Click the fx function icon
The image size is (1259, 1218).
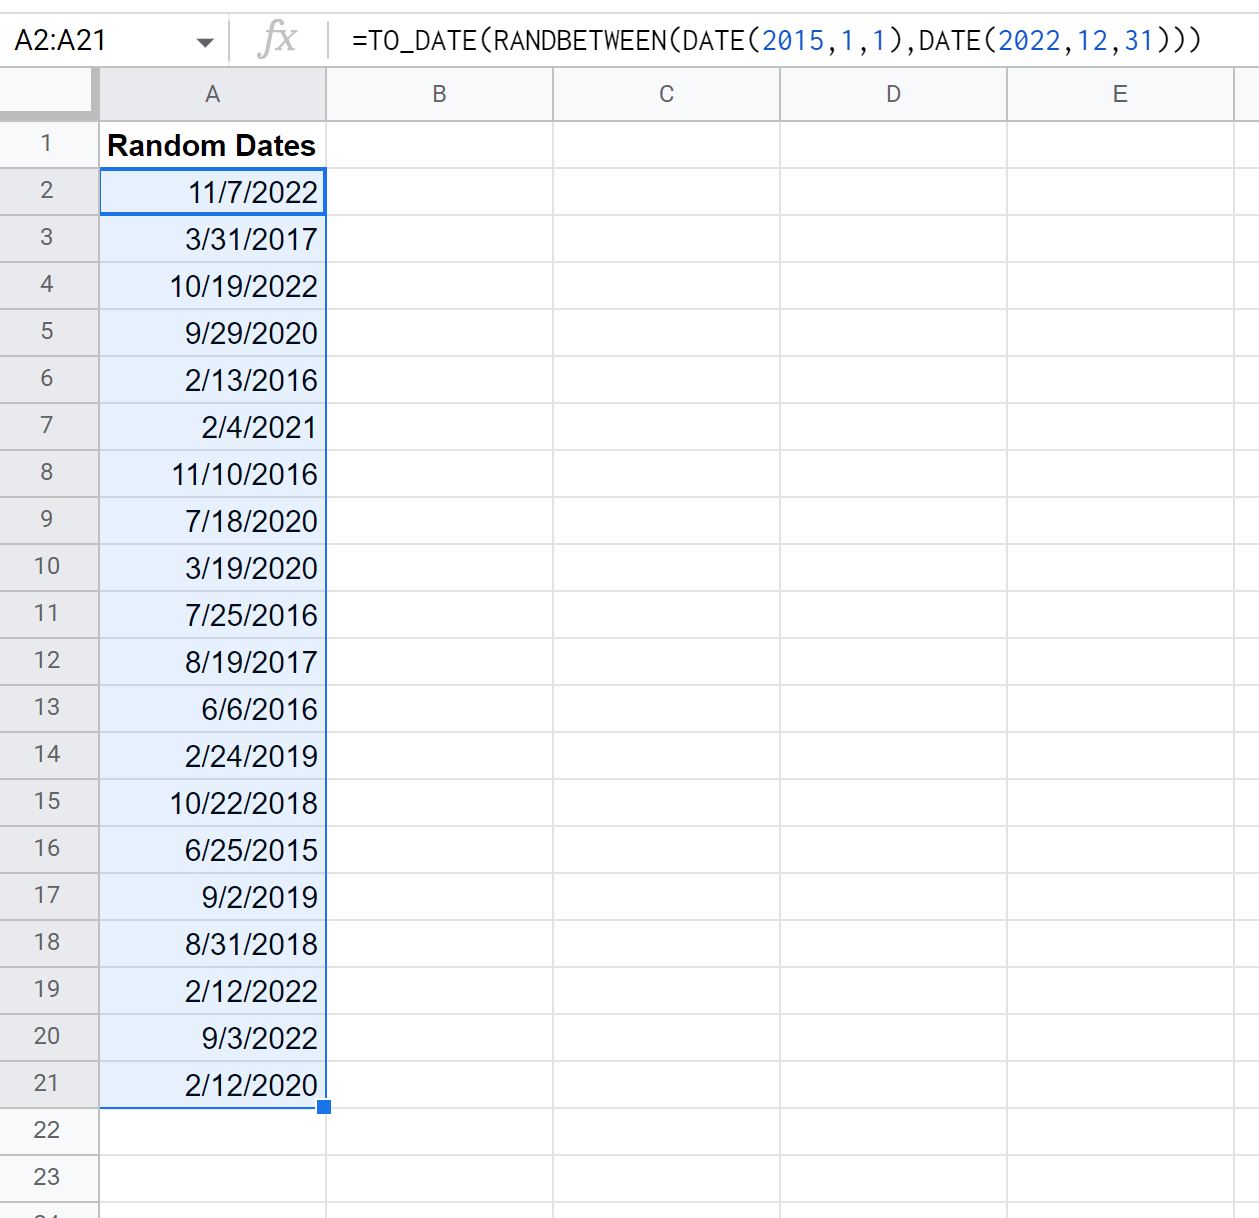277,41
